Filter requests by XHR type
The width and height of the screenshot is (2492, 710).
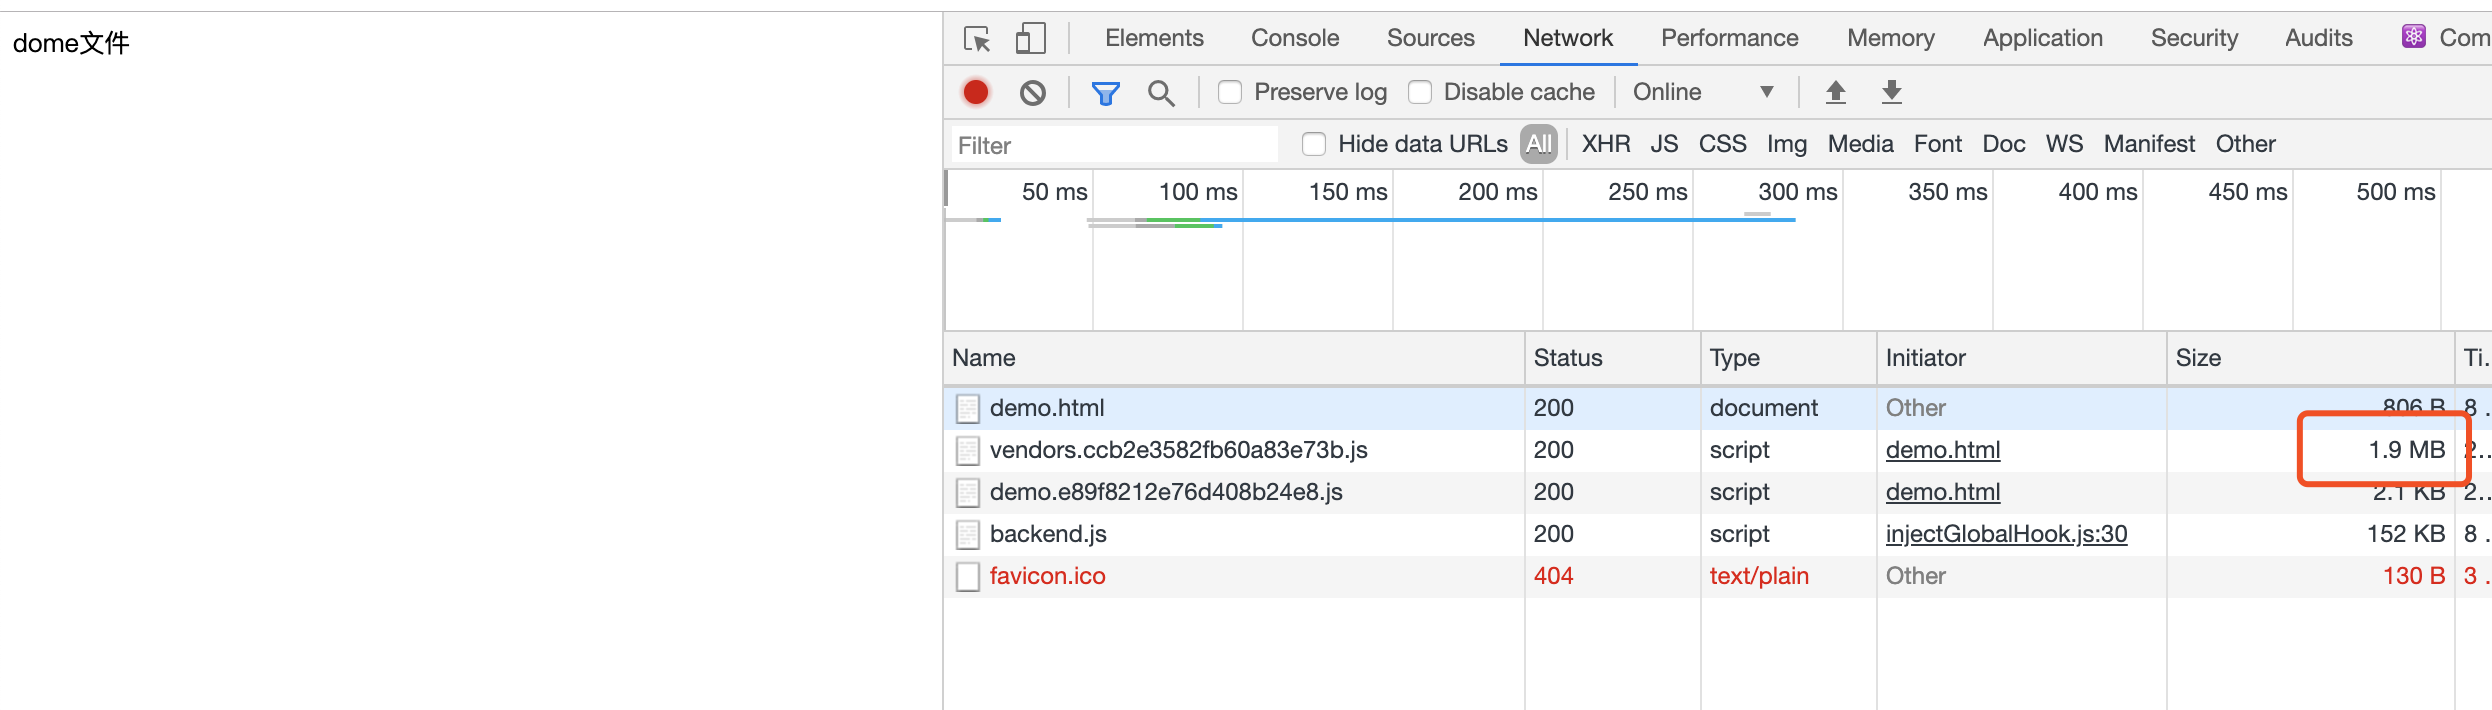pyautogui.click(x=1605, y=145)
